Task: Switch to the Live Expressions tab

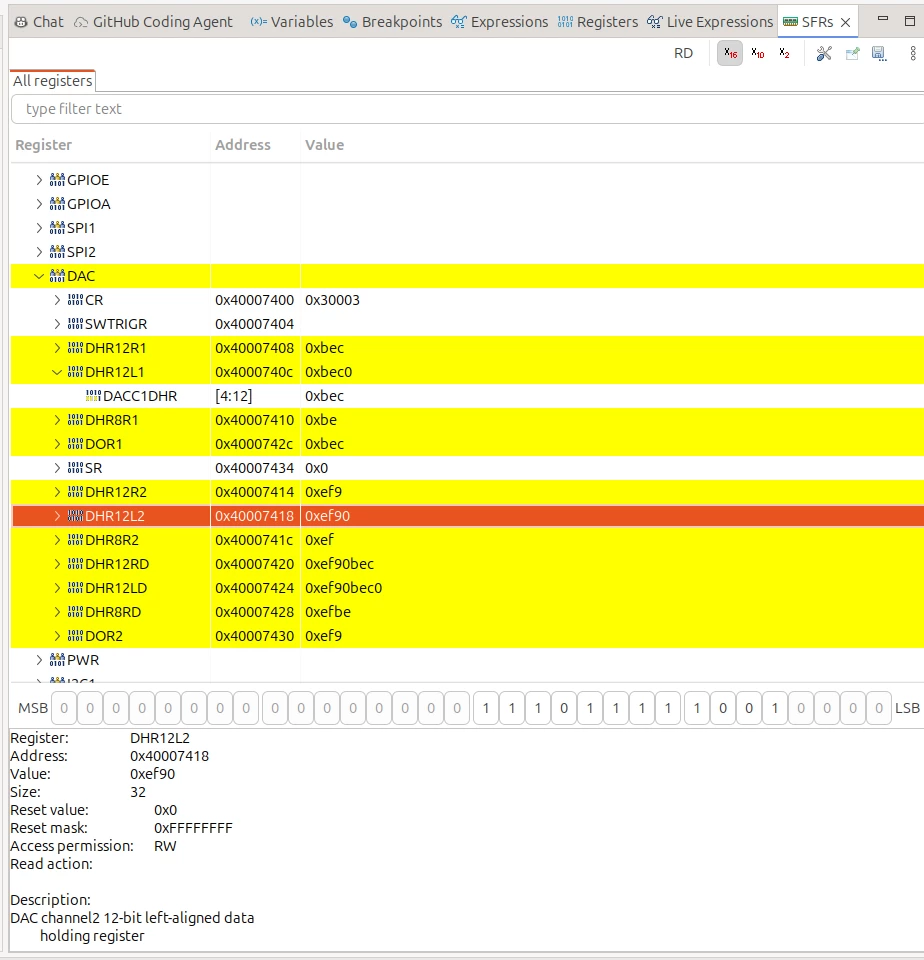Action: point(710,22)
